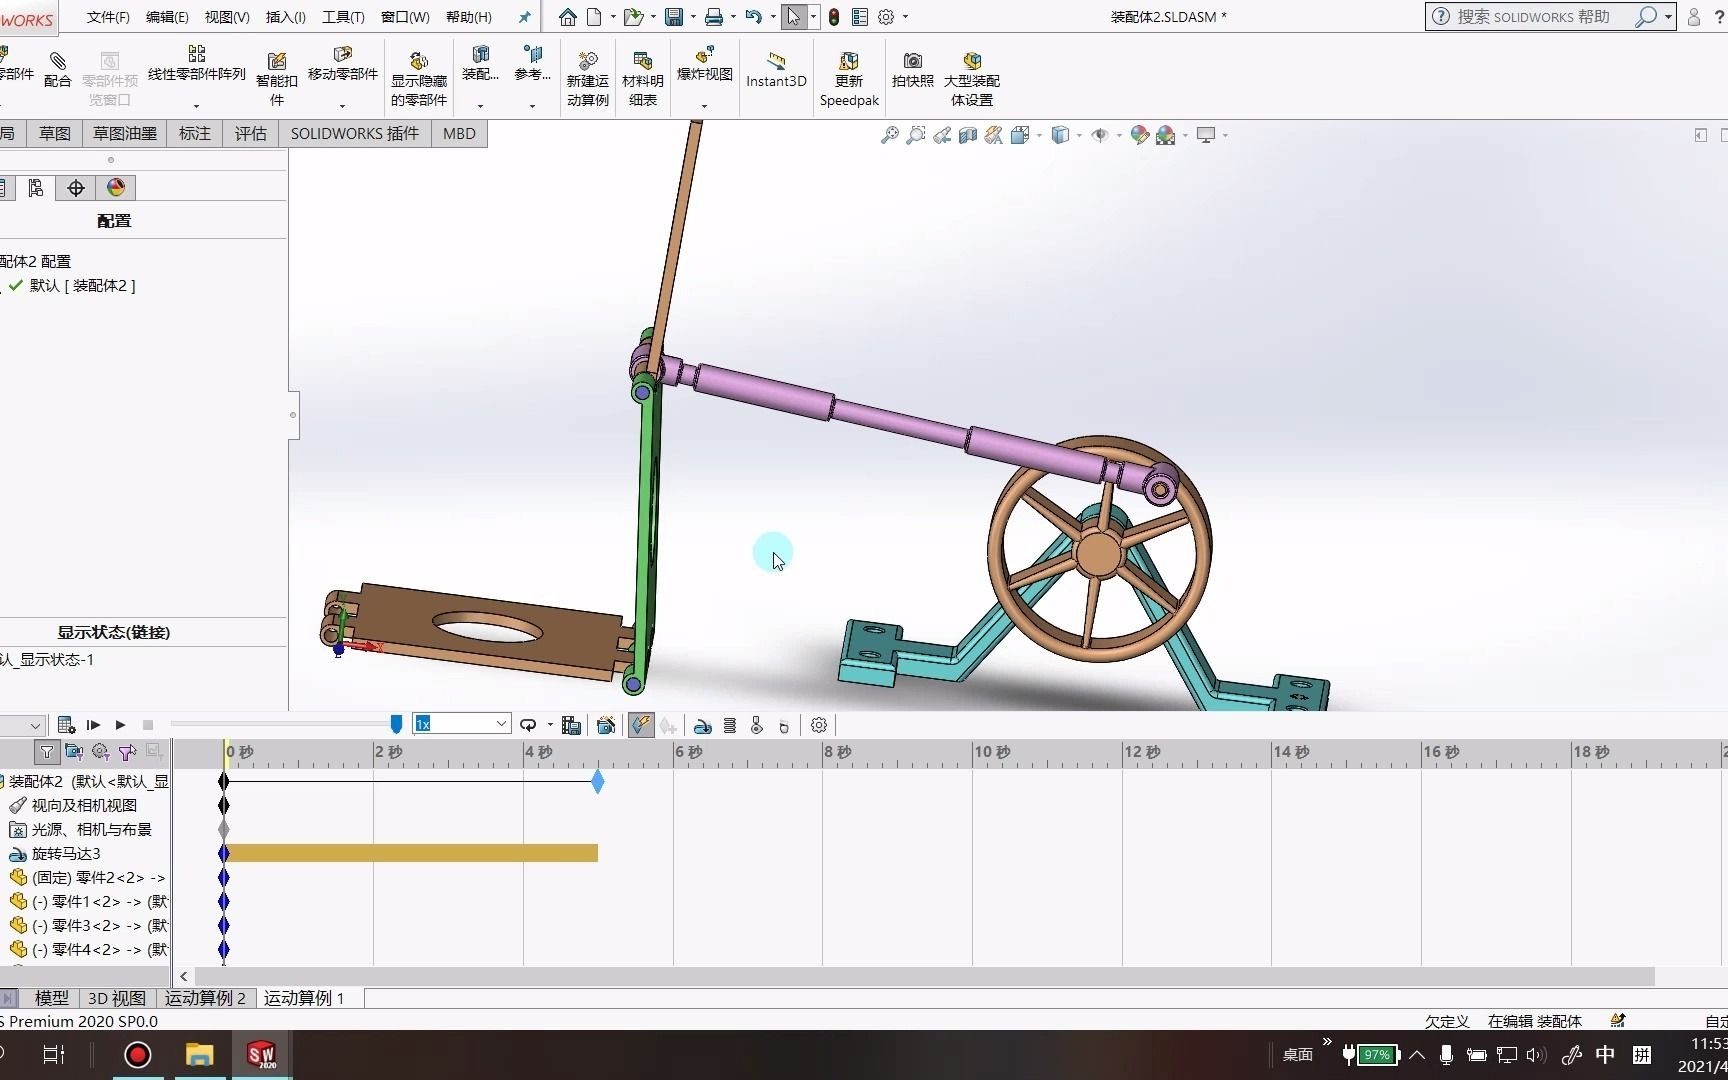Open the Display Style dropdown arrow

(x=1079, y=135)
